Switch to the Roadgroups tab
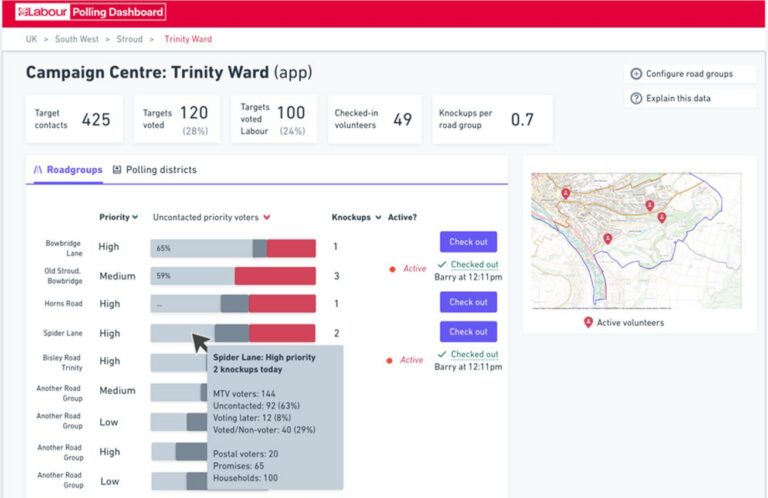The height and width of the screenshot is (498, 768). [68, 170]
